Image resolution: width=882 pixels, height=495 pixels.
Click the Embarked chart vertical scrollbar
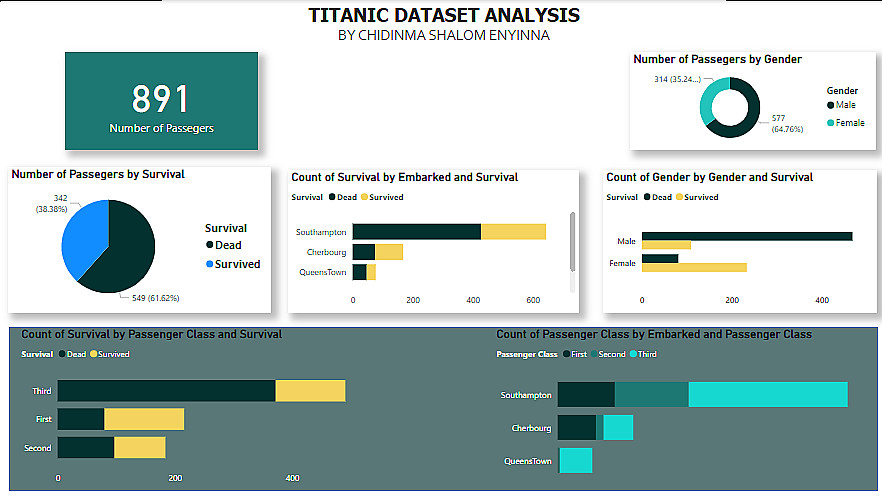(573, 242)
